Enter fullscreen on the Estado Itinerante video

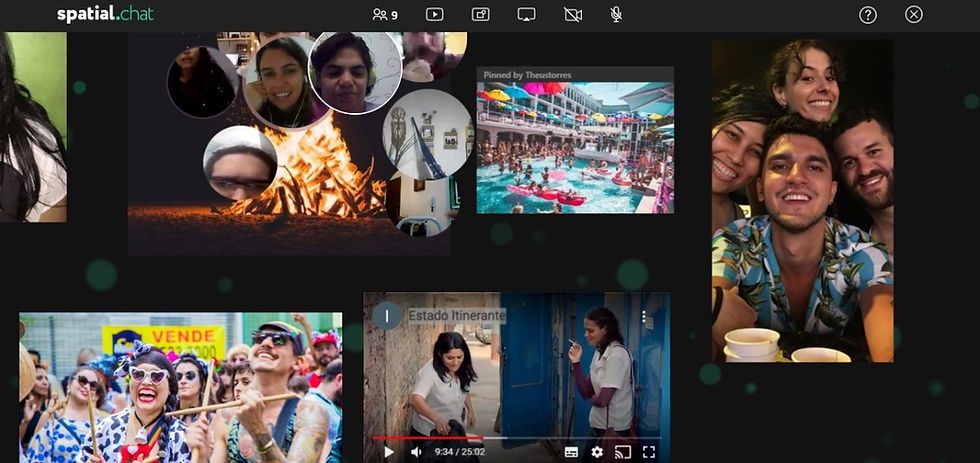pyautogui.click(x=648, y=452)
